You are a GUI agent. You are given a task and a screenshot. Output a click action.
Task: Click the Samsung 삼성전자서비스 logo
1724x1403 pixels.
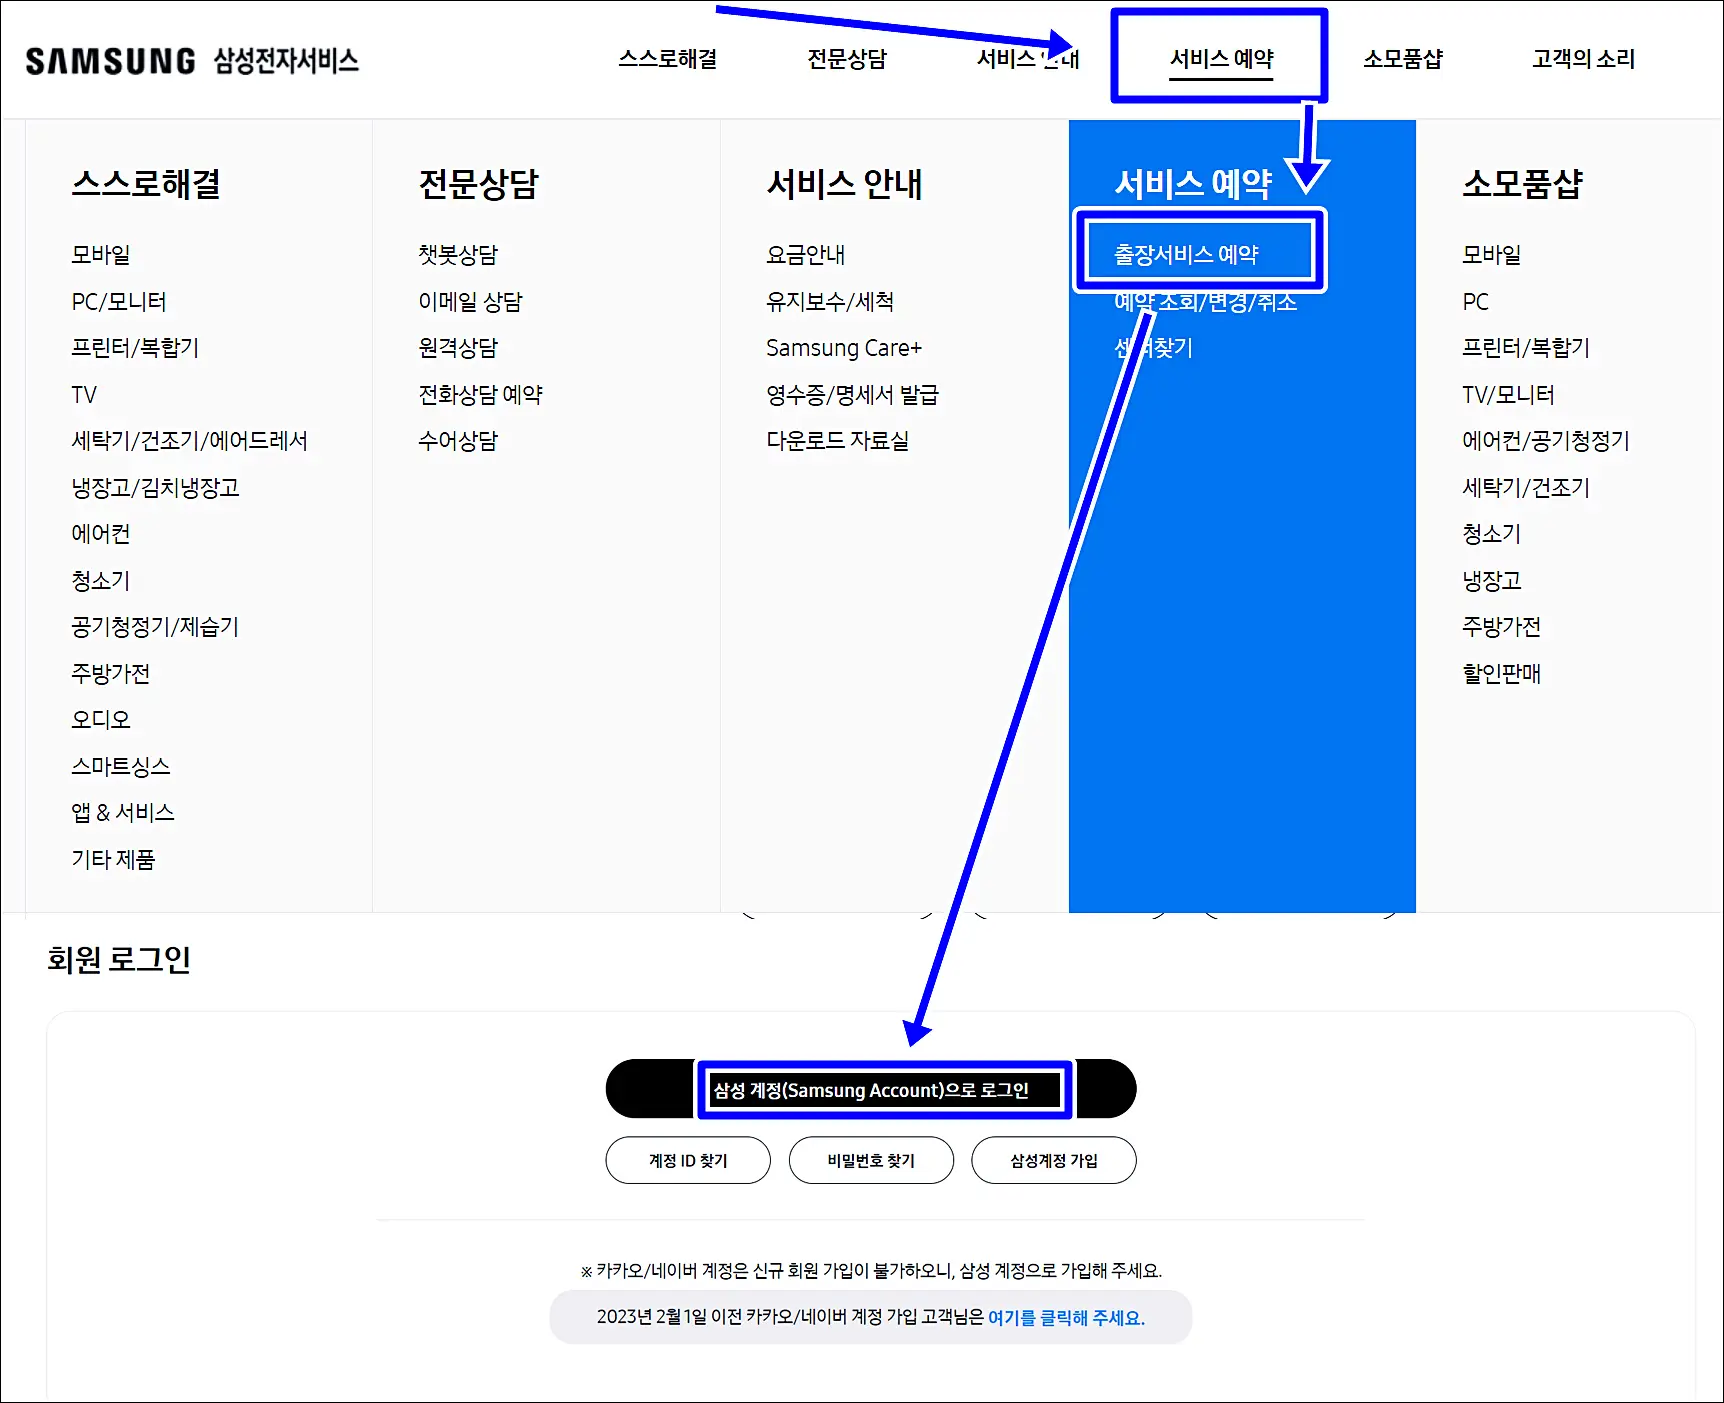click(192, 61)
